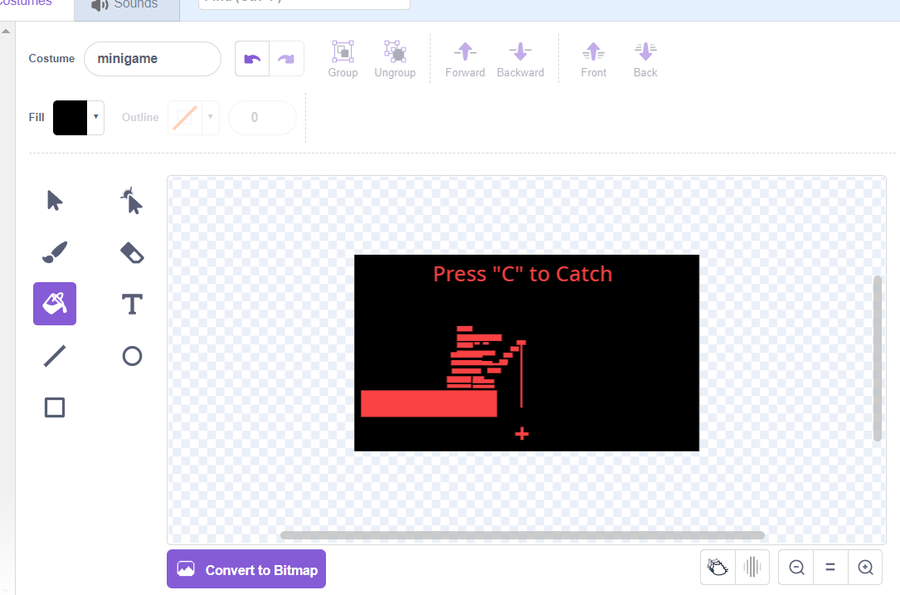Select the Eraser tool
900x595 pixels.
tap(132, 252)
